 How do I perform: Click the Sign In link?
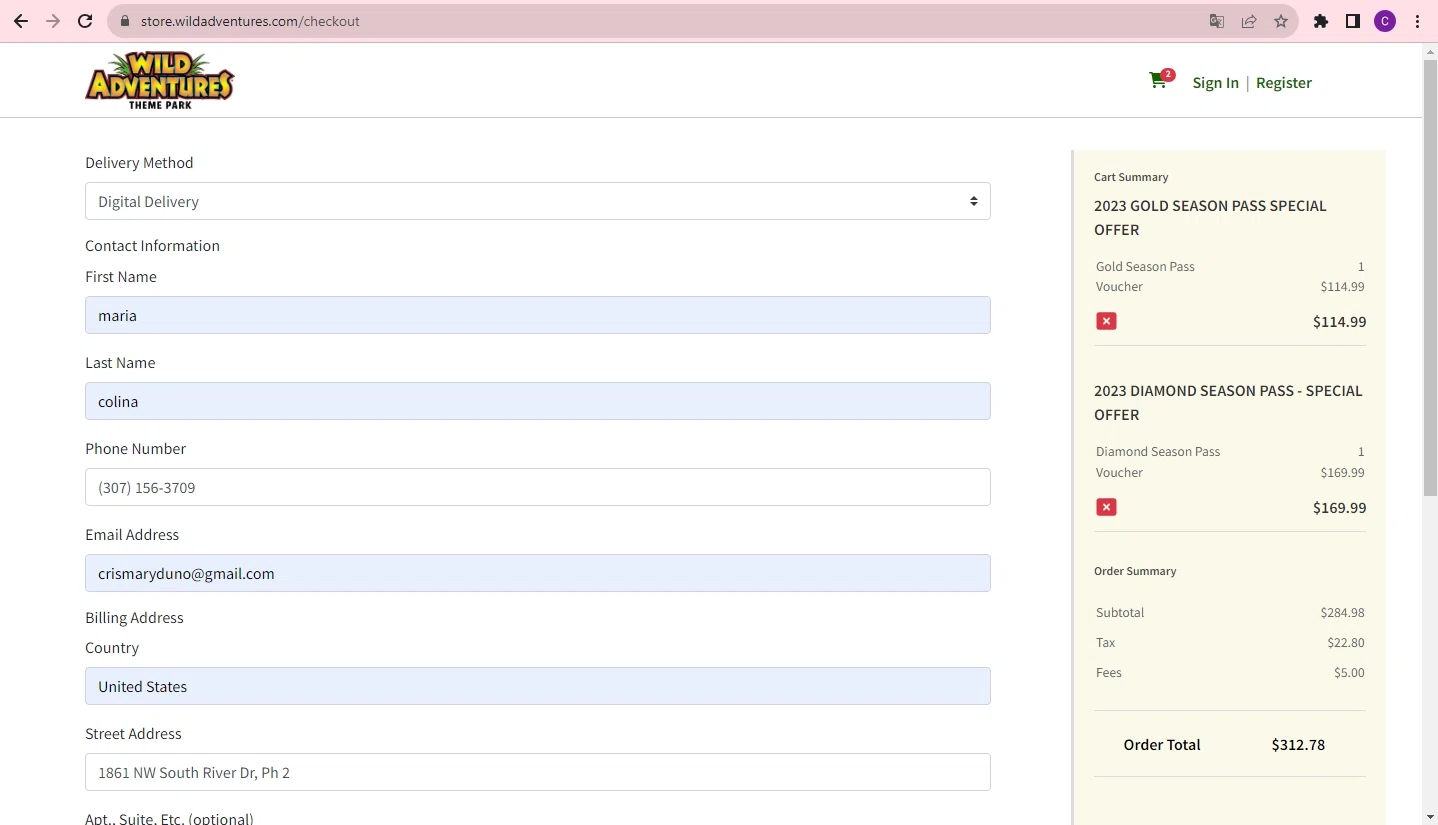1215,83
